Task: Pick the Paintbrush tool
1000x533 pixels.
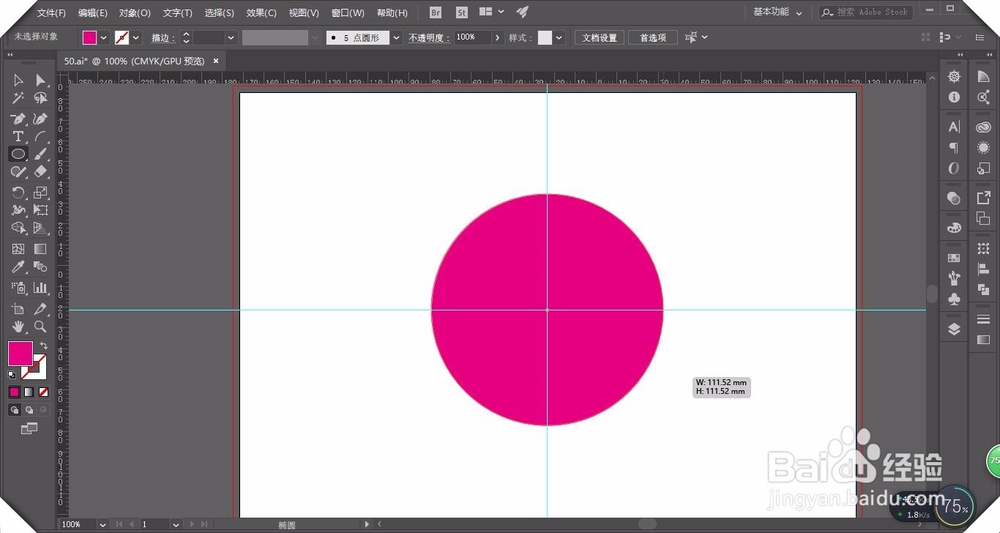Action: 40,154
